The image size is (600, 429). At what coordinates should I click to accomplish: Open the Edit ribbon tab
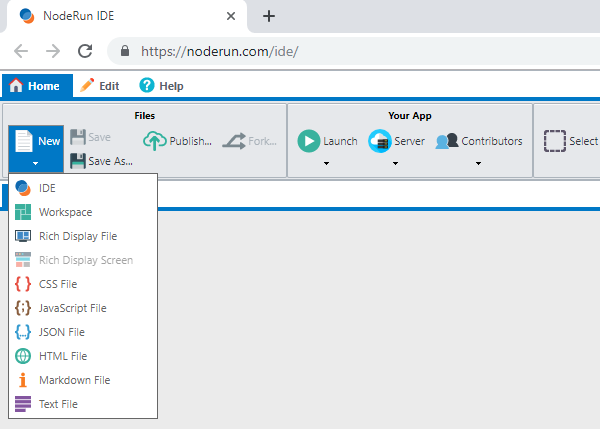[x=100, y=86]
